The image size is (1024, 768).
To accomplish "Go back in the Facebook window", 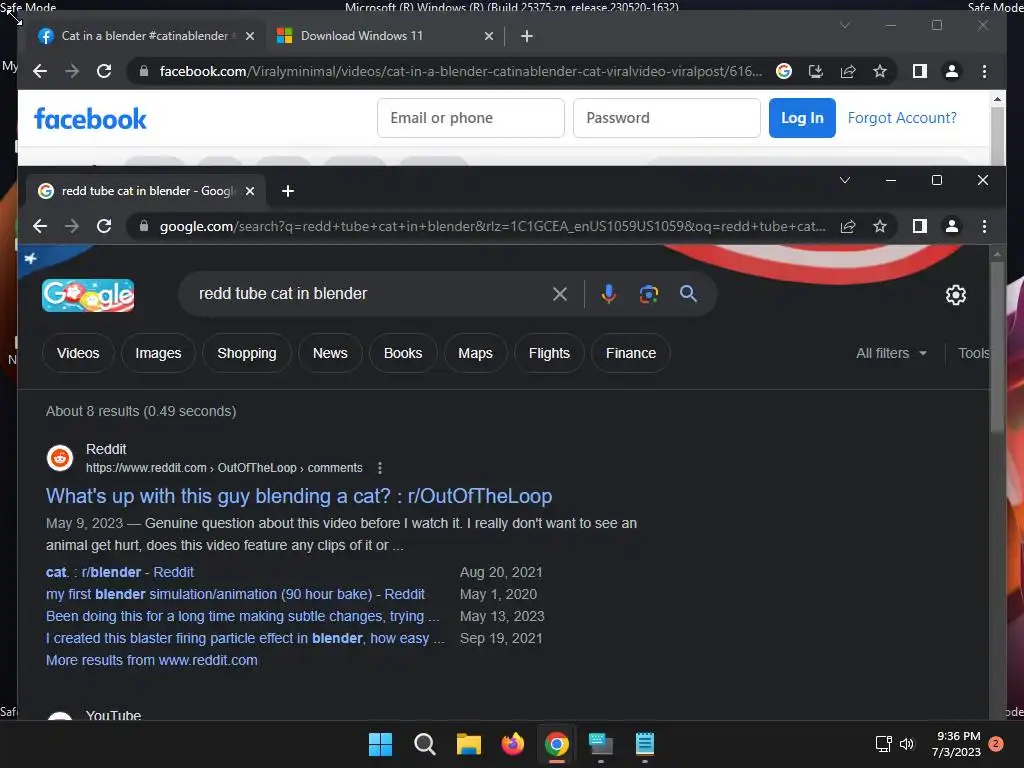I will [40, 71].
